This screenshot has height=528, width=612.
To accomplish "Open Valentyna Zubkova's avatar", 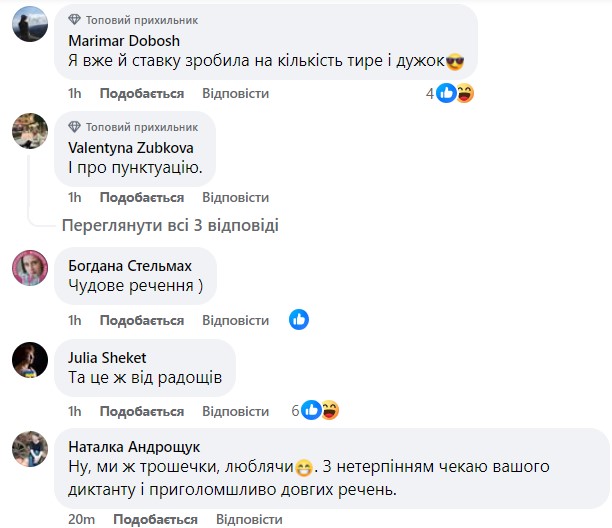I will click(30, 132).
